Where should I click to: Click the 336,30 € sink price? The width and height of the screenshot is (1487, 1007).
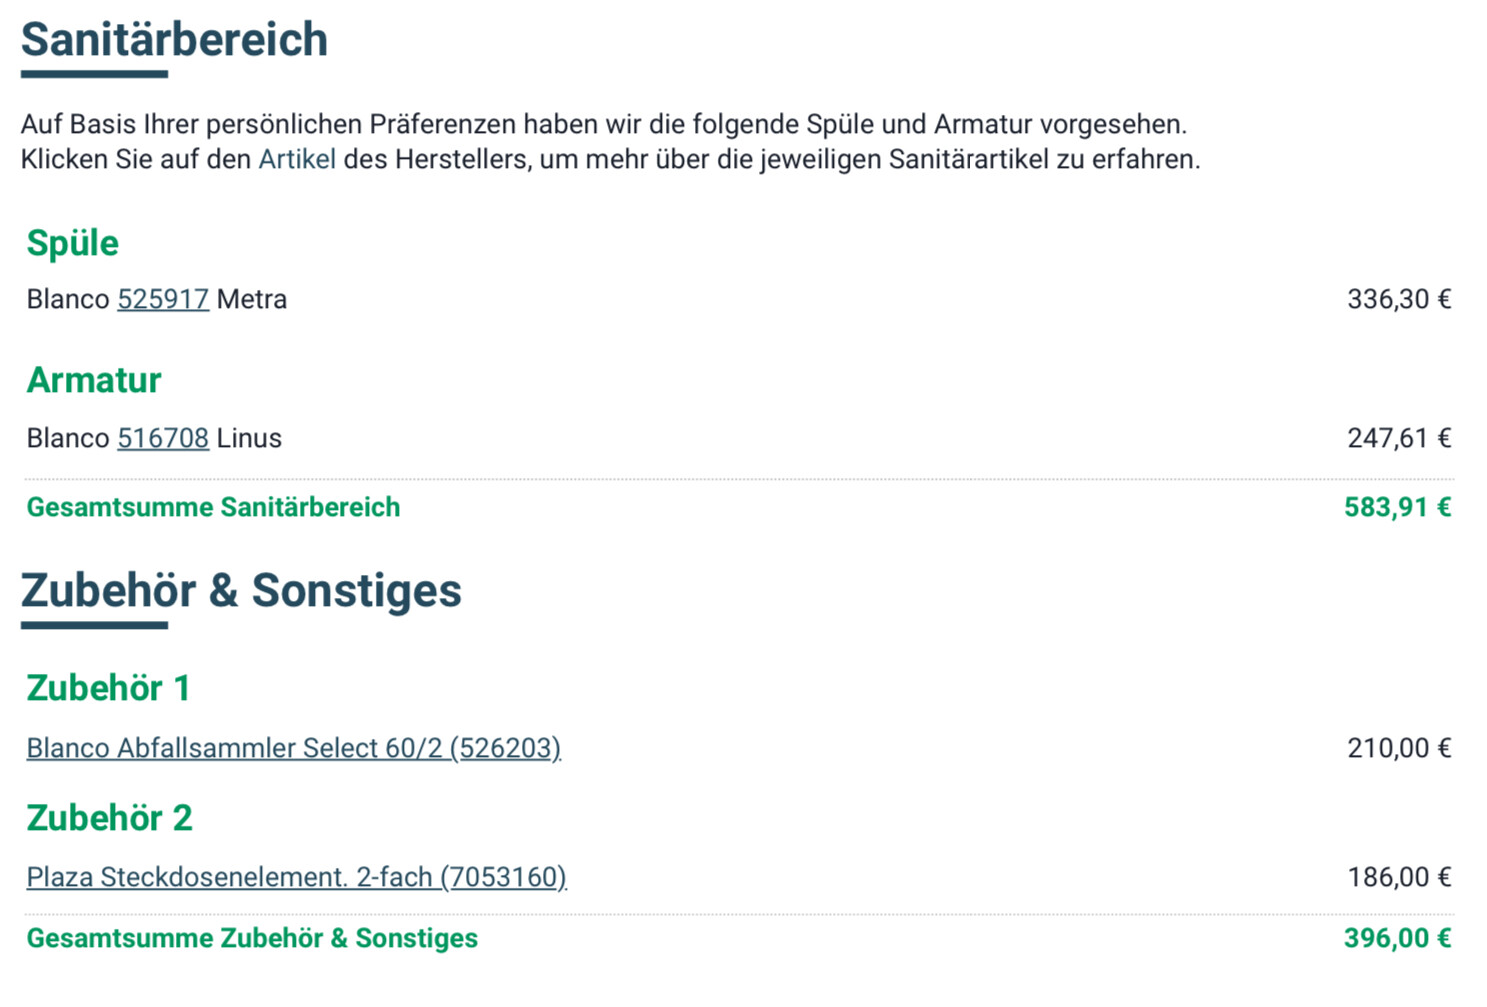[x=1398, y=299]
